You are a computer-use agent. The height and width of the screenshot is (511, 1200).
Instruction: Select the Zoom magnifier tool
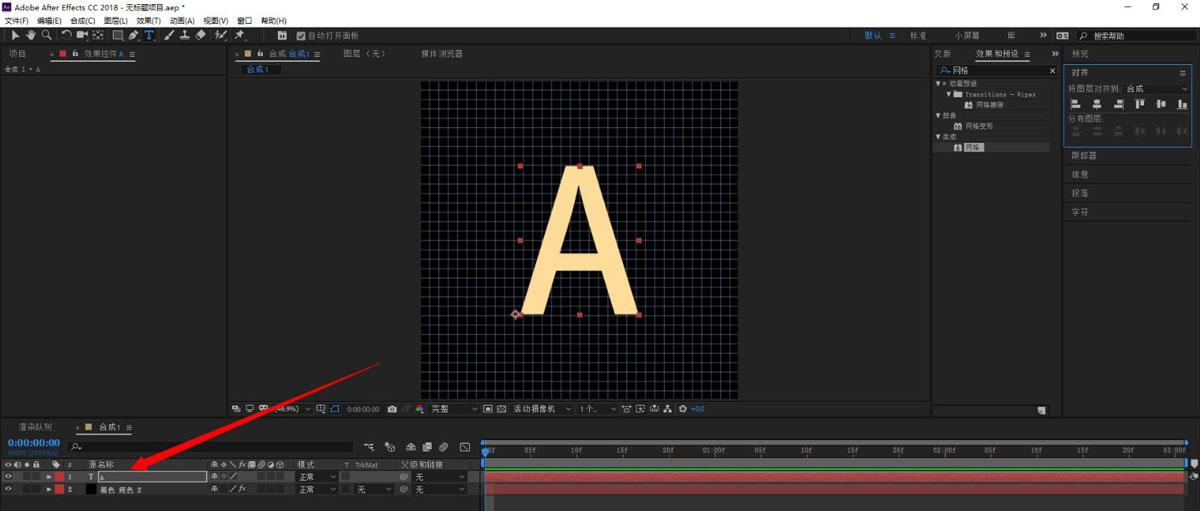tap(46, 35)
